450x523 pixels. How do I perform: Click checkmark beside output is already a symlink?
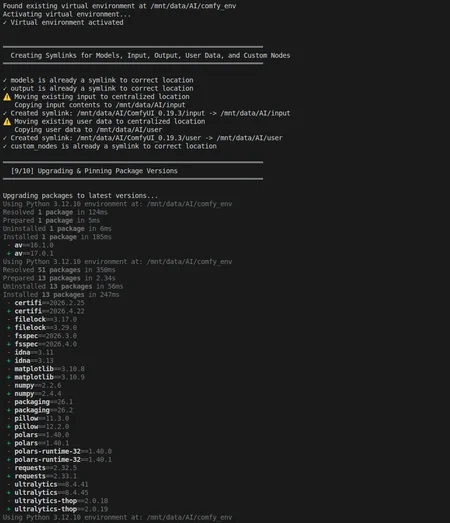tap(5, 89)
